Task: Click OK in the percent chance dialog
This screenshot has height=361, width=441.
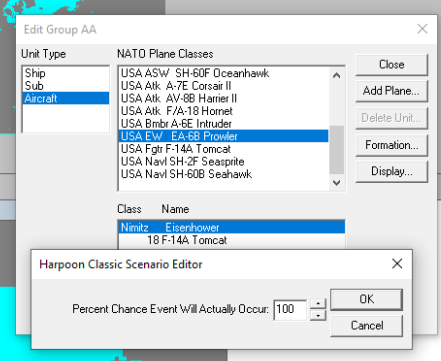Action: tap(366, 299)
